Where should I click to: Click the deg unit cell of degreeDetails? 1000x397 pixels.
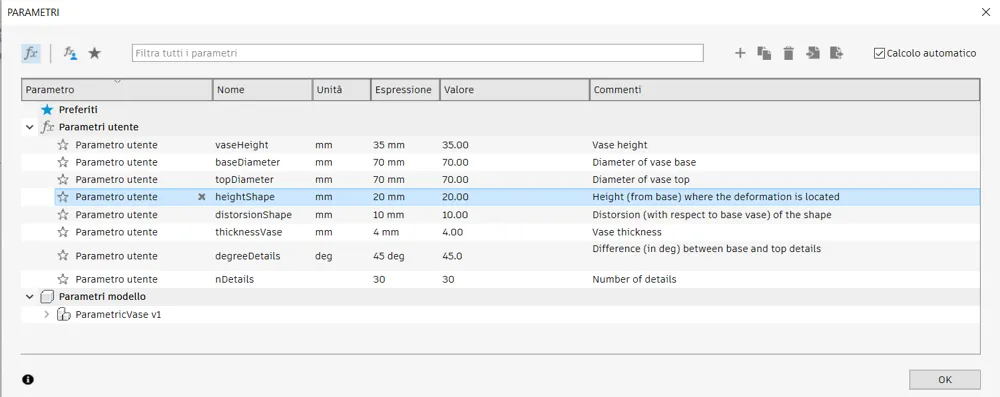[323, 256]
